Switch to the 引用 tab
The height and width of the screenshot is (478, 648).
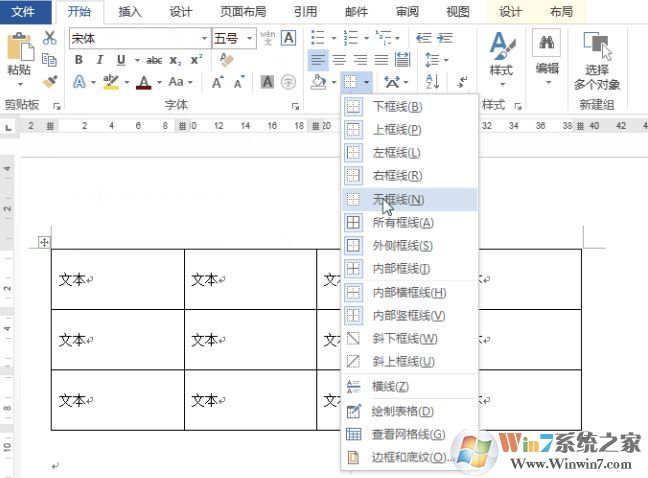(x=305, y=12)
